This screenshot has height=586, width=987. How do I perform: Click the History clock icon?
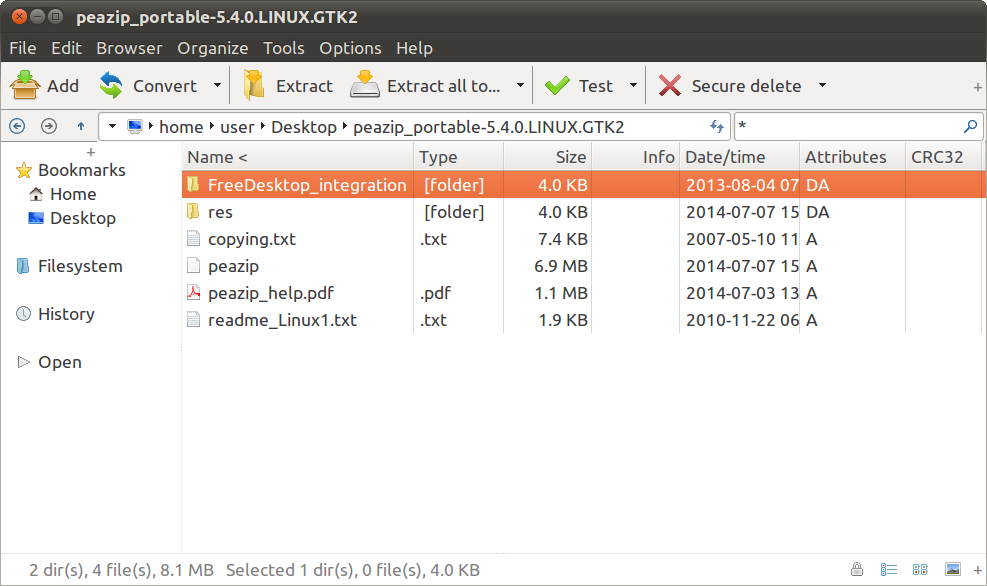tap(23, 313)
